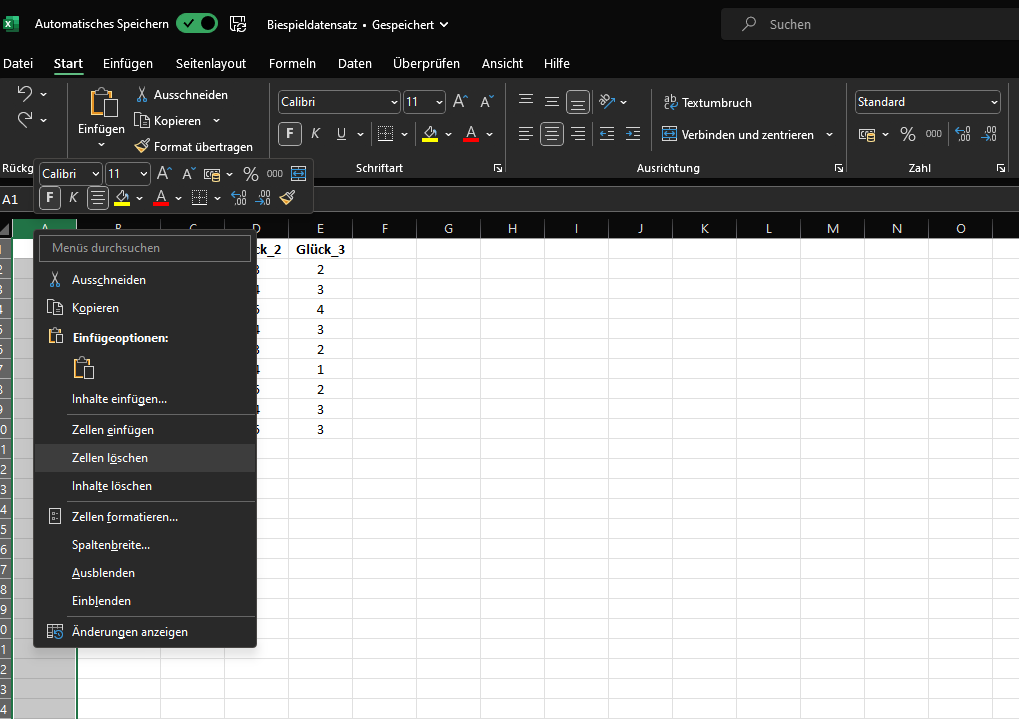1019x719 pixels.
Task: Open the Standard number format dropdown
Action: click(x=993, y=102)
